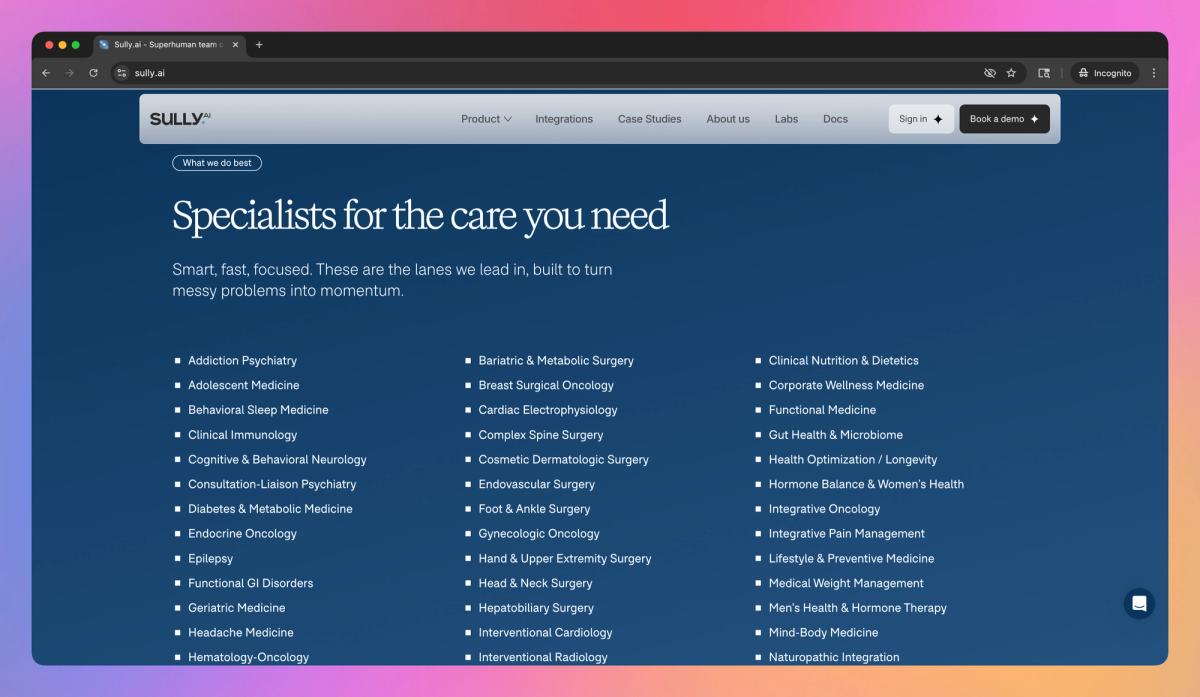This screenshot has height=697, width=1200.
Task: Click Head & Neck Surgery
Action: click(536, 584)
